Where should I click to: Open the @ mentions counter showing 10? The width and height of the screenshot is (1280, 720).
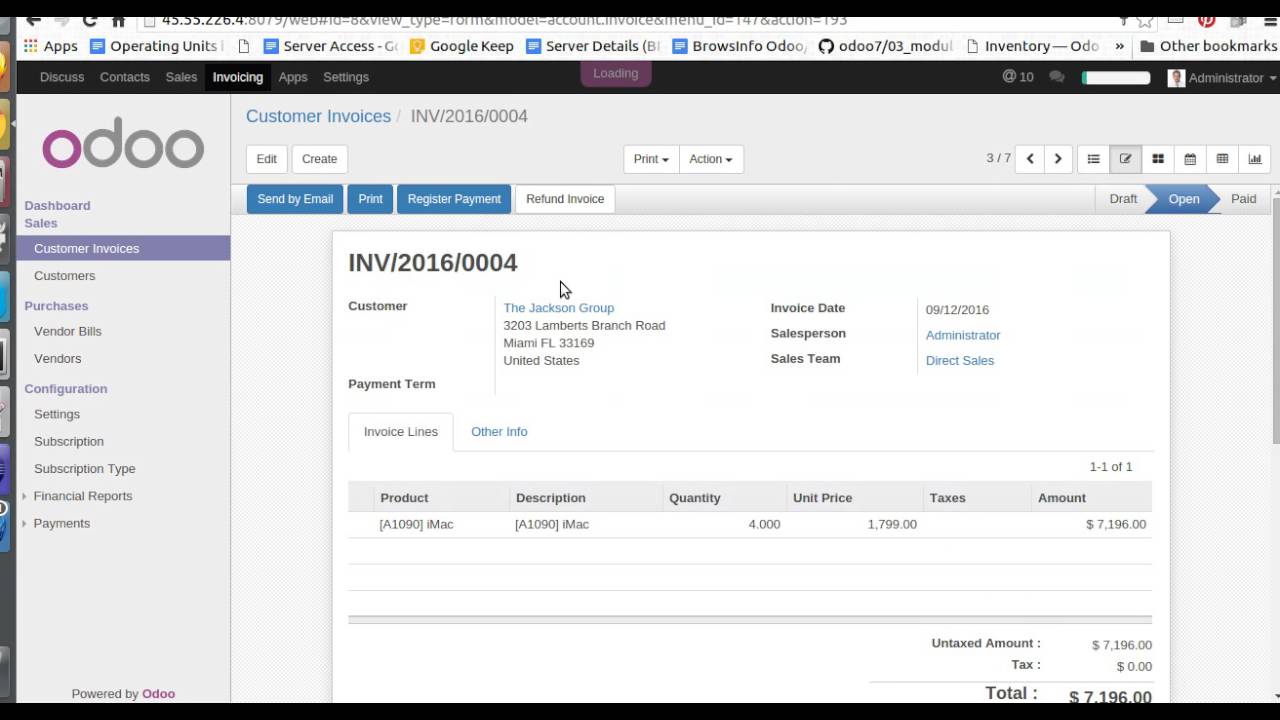[x=1018, y=77]
